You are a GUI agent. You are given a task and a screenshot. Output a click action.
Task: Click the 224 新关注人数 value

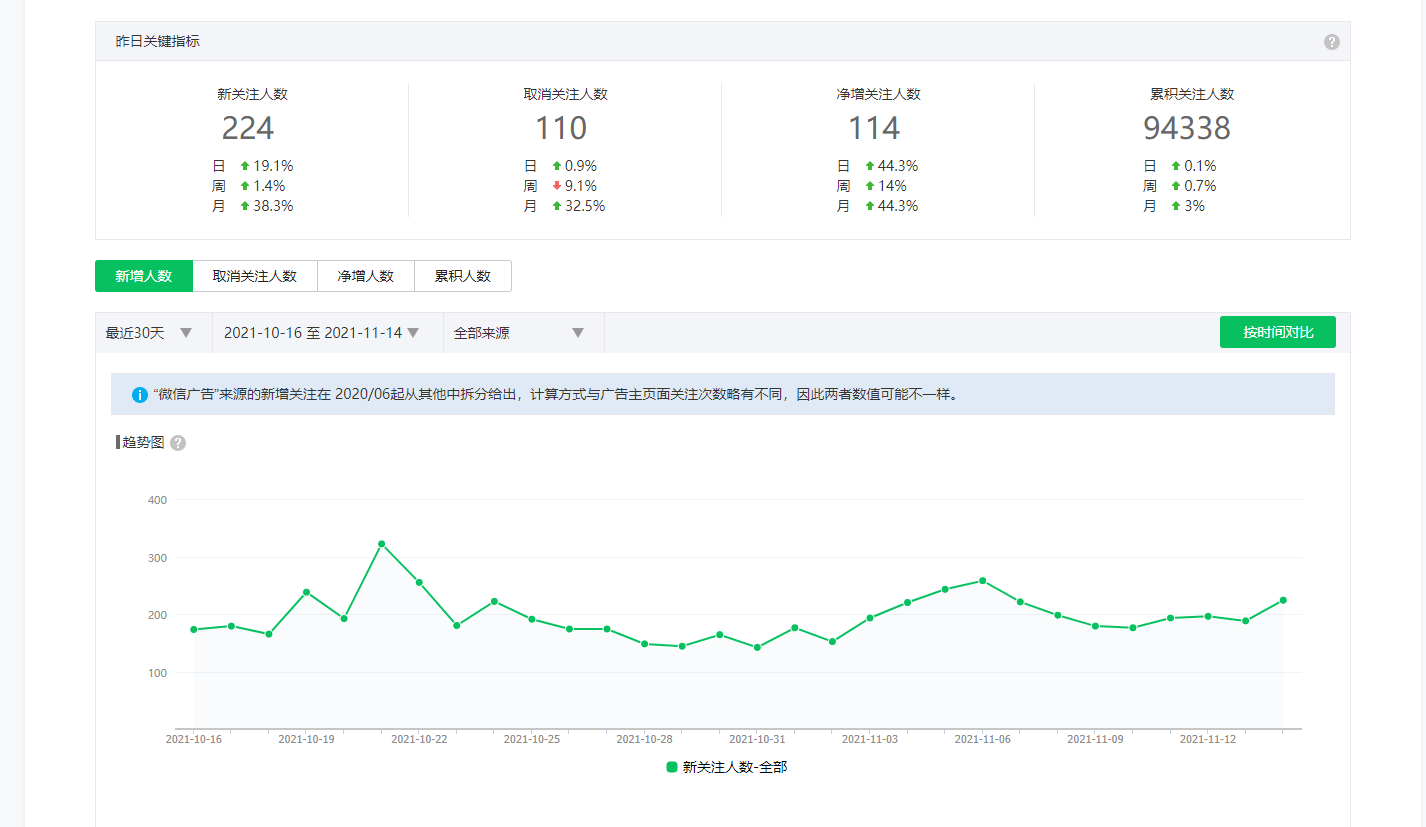point(248,128)
